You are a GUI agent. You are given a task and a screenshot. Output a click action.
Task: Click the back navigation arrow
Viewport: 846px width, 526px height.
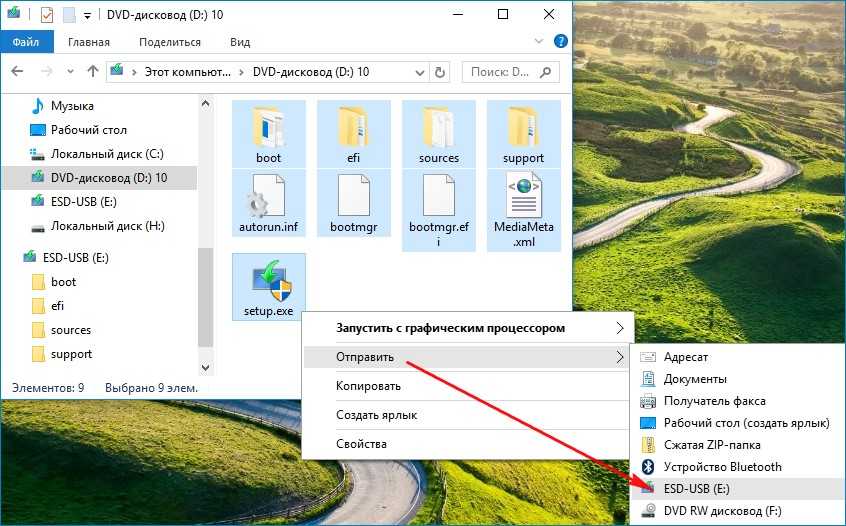[x=19, y=72]
